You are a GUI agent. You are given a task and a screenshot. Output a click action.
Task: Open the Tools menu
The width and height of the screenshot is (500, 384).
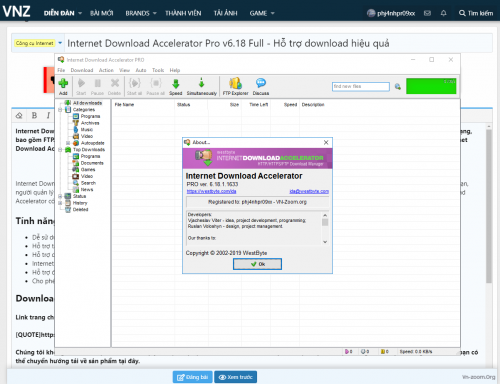pyautogui.click(x=158, y=70)
